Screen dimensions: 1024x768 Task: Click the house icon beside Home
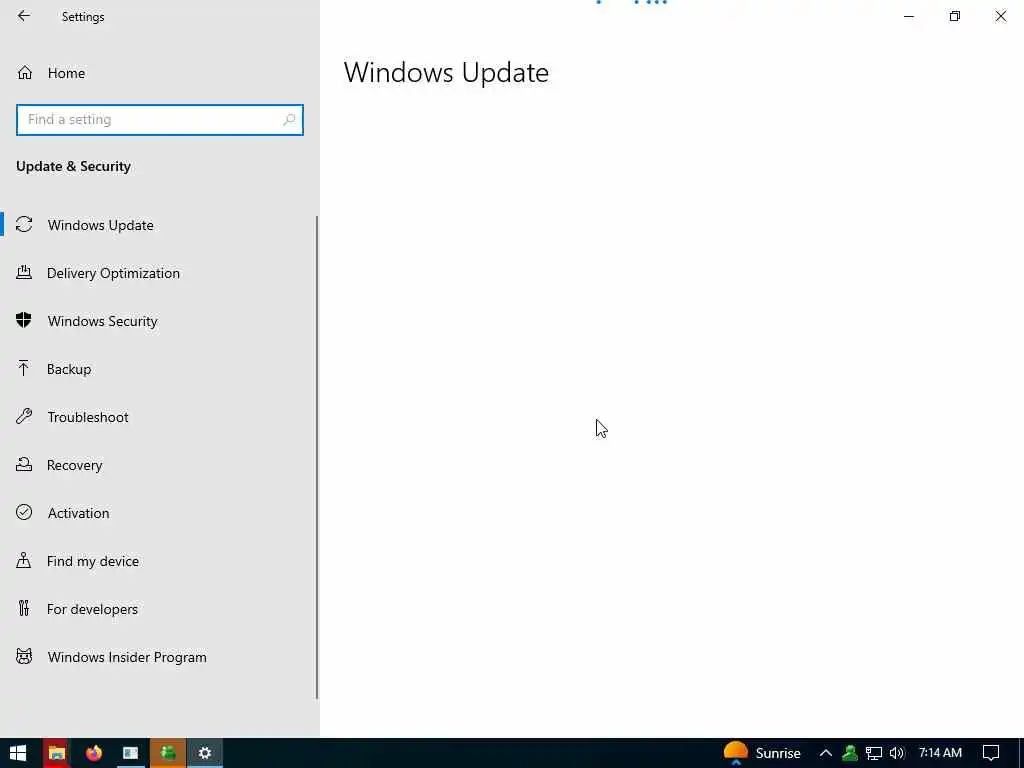point(25,73)
